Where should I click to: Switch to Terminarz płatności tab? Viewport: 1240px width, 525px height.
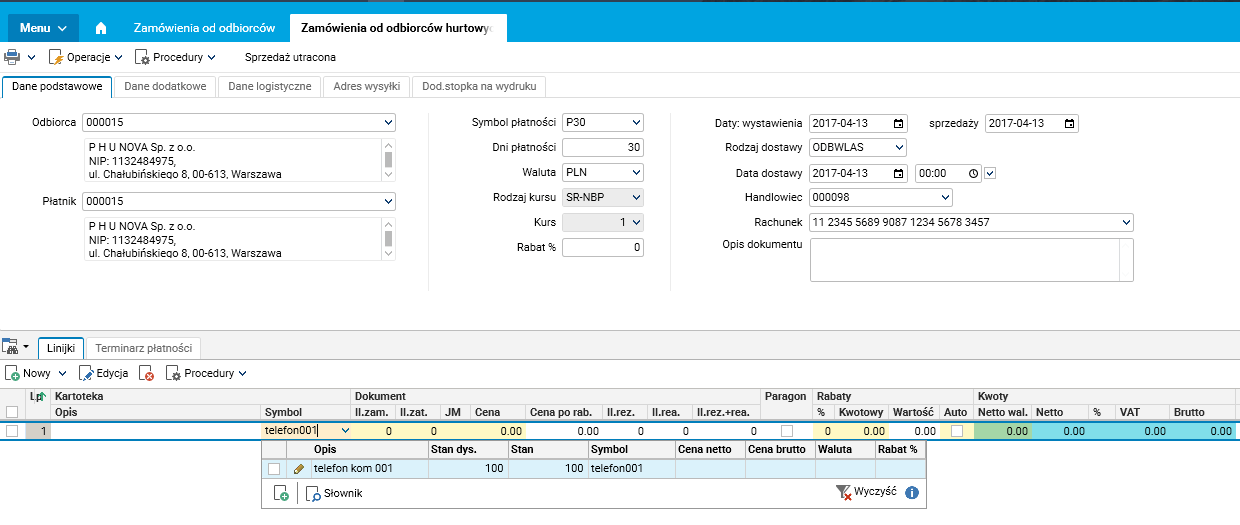click(144, 348)
